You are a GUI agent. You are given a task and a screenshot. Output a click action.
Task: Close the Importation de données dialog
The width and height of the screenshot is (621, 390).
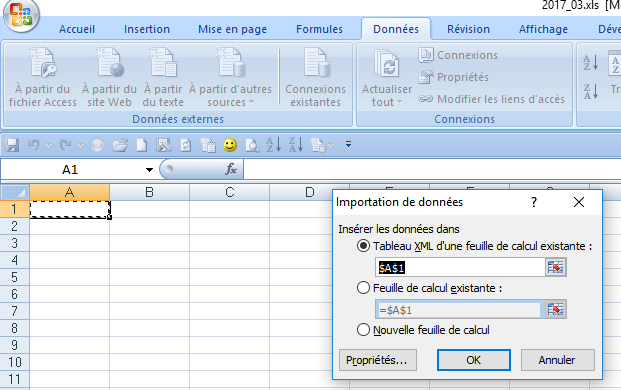tap(579, 202)
